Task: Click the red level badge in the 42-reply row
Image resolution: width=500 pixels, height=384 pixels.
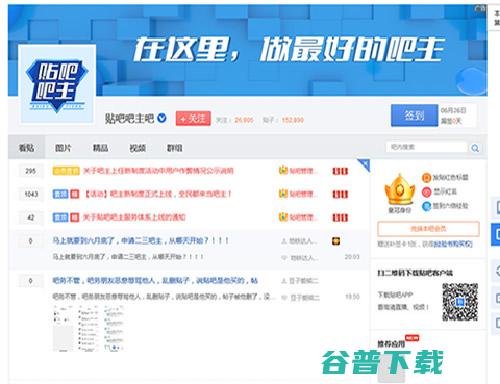Action: (x=340, y=218)
